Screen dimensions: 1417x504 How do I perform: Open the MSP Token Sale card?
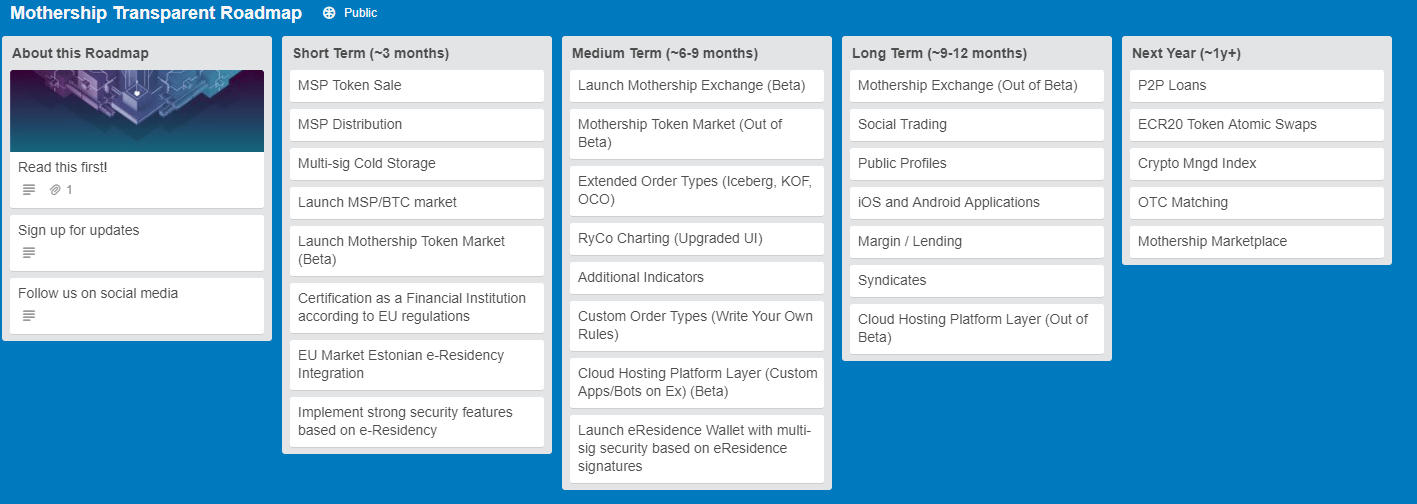click(417, 85)
